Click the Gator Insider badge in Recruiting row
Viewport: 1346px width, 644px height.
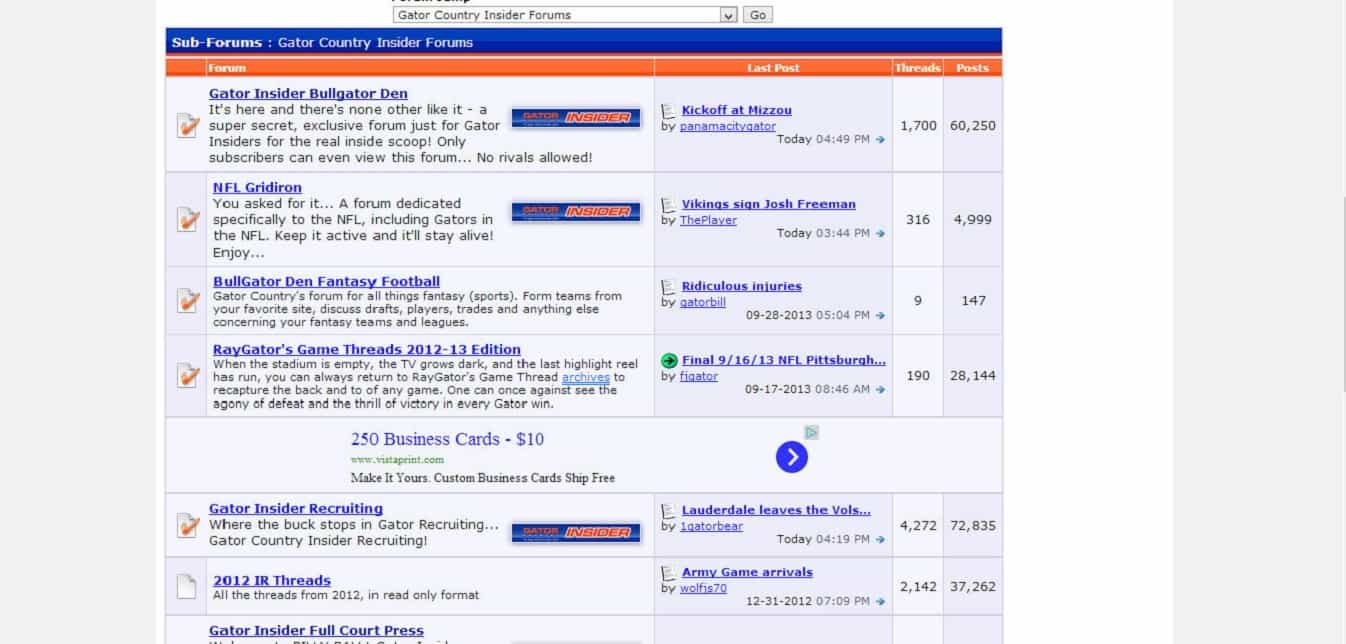576,533
